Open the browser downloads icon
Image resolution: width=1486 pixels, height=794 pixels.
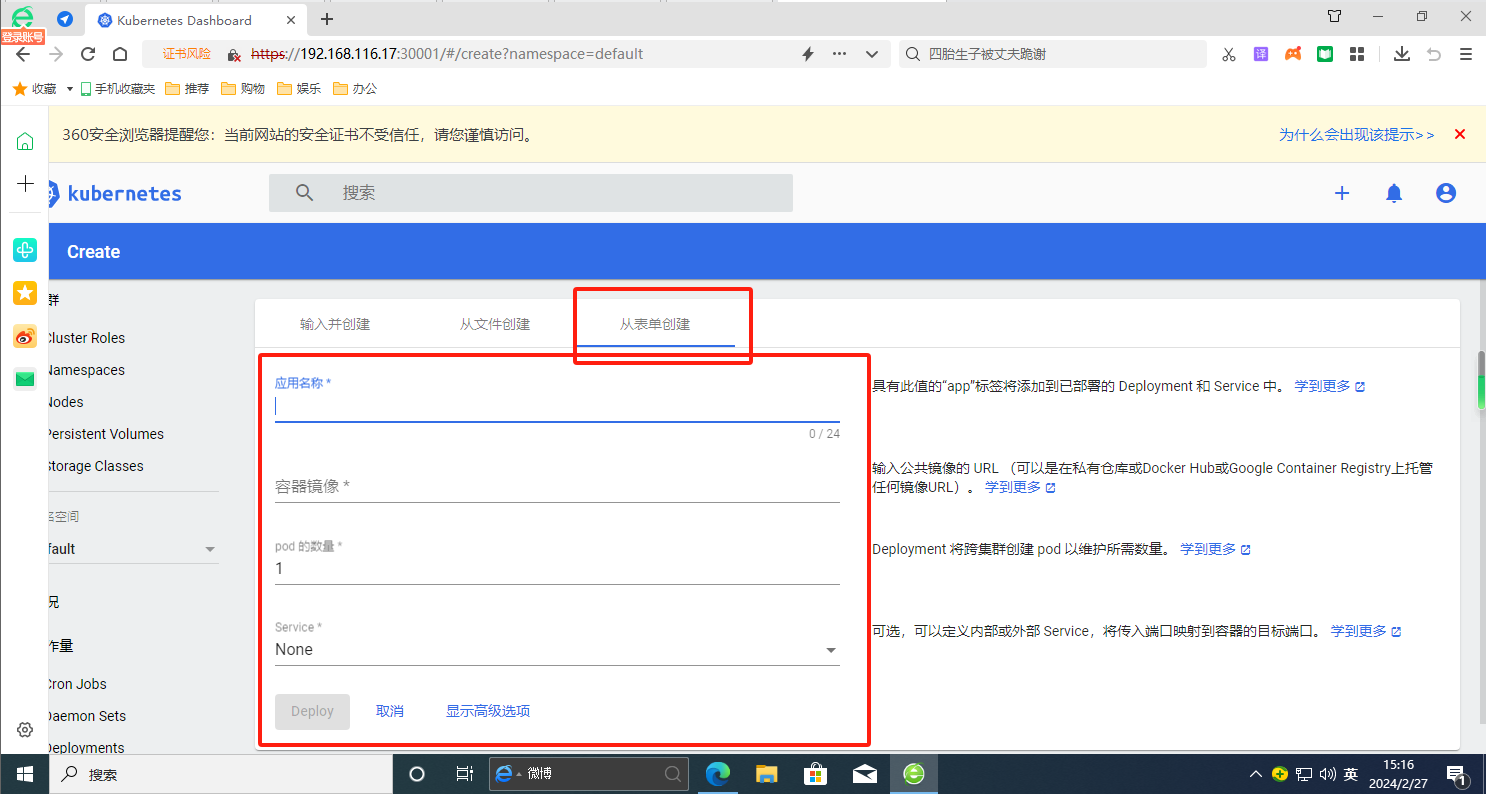(x=1402, y=54)
